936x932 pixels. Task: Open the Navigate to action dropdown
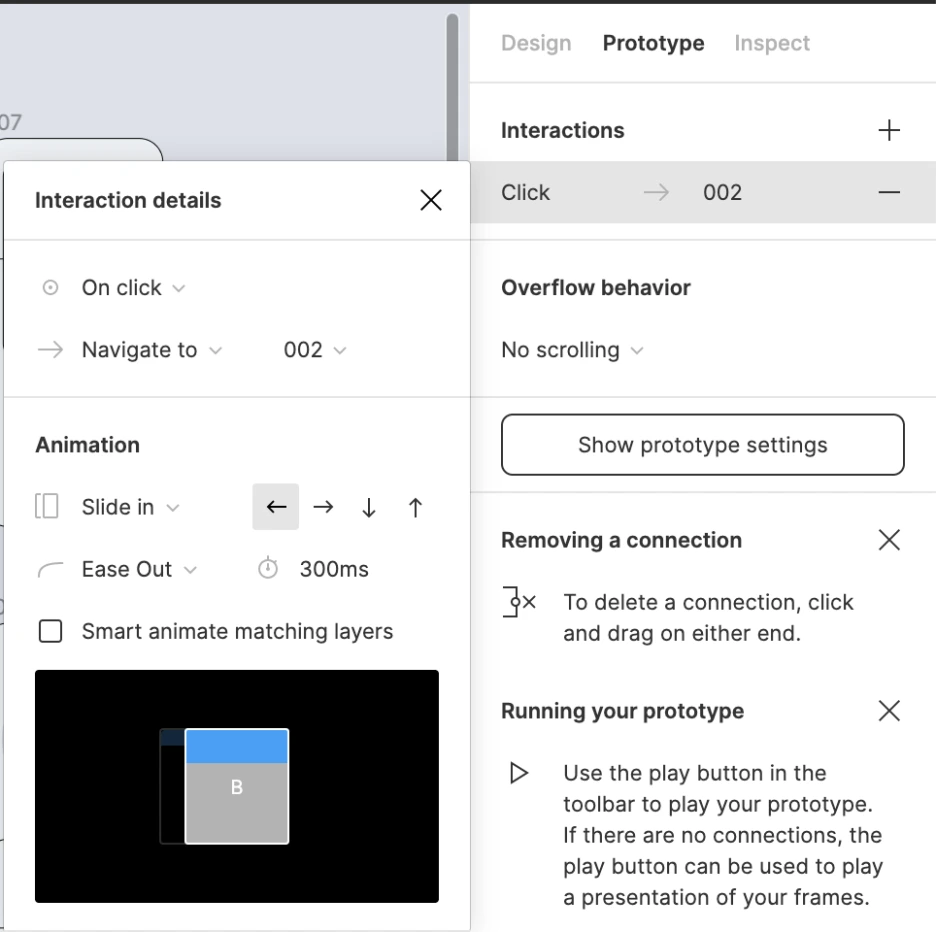click(152, 350)
